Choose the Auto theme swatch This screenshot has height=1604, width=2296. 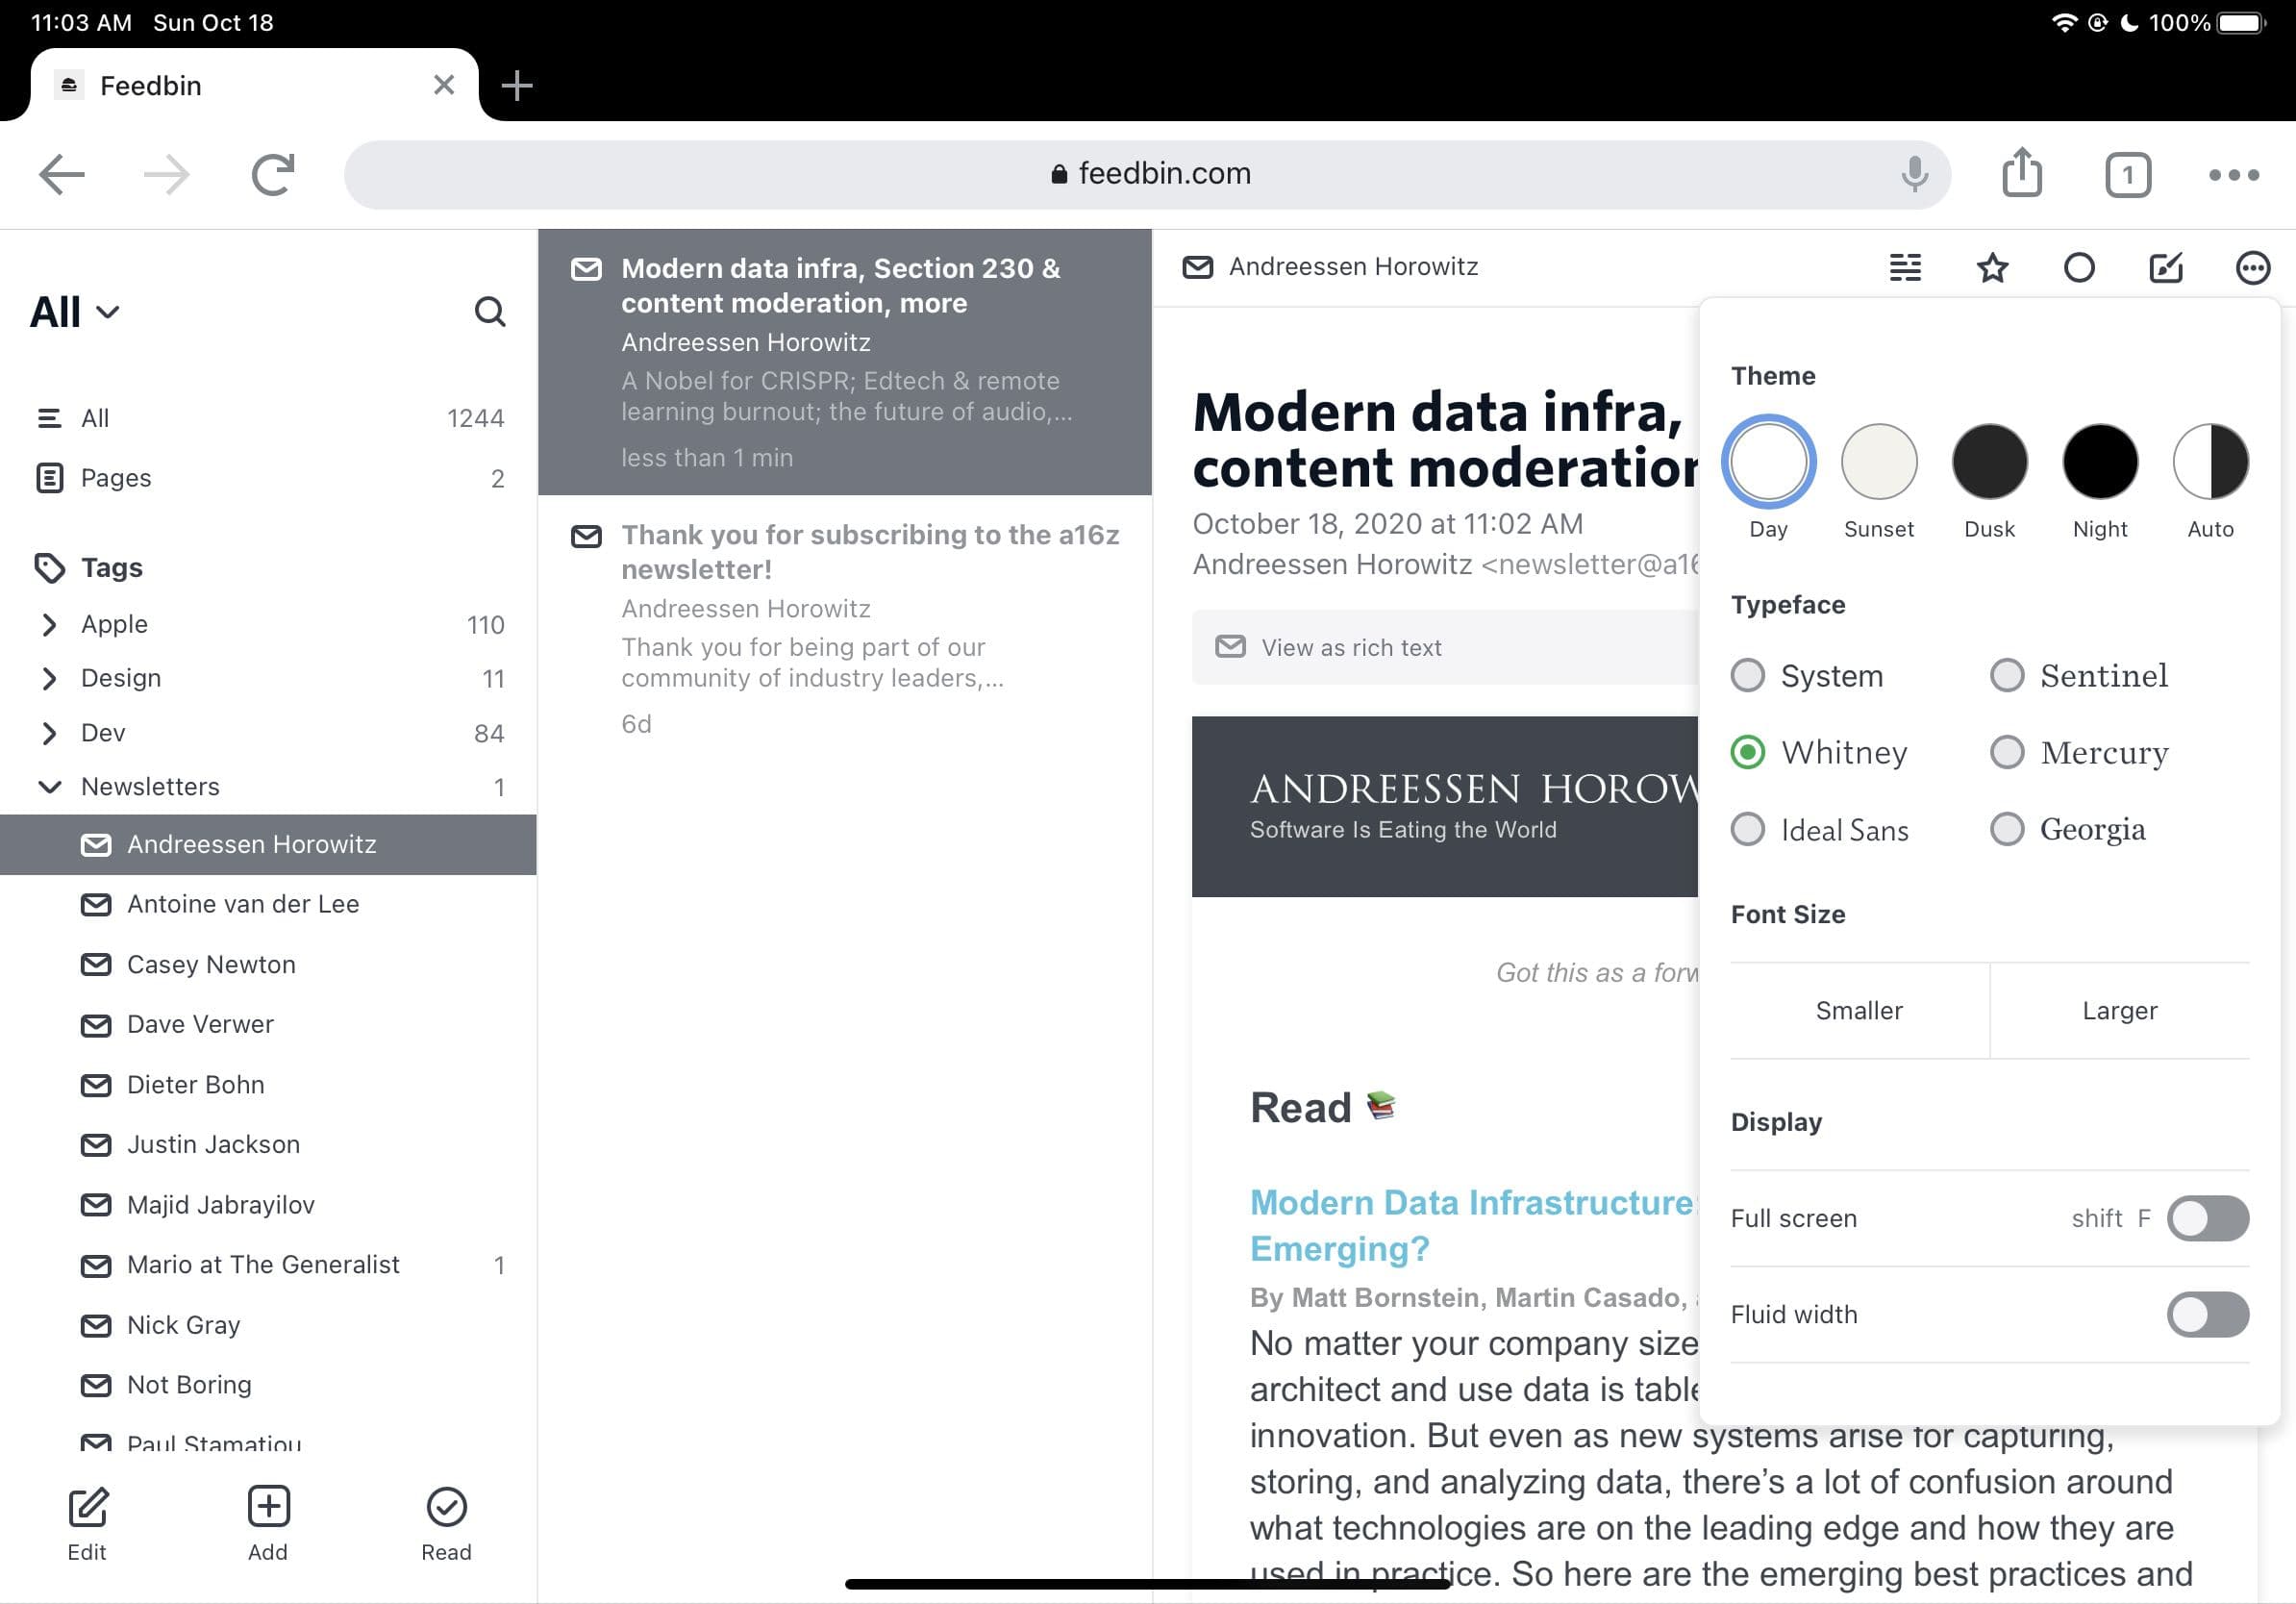tap(2210, 461)
